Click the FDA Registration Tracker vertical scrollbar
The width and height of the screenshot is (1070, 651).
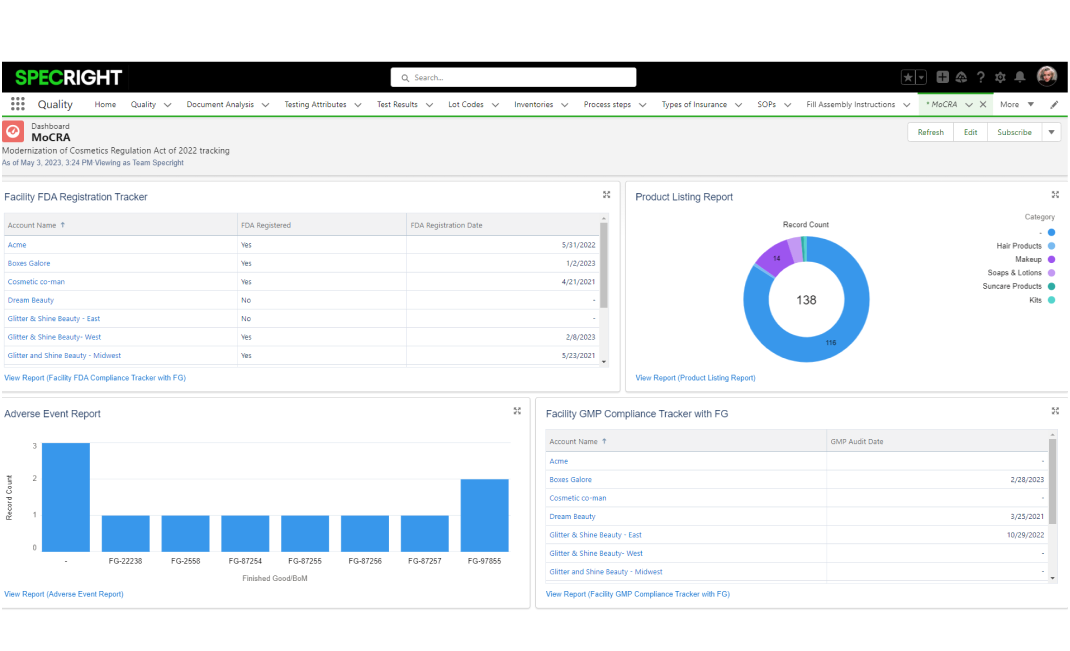tap(604, 263)
